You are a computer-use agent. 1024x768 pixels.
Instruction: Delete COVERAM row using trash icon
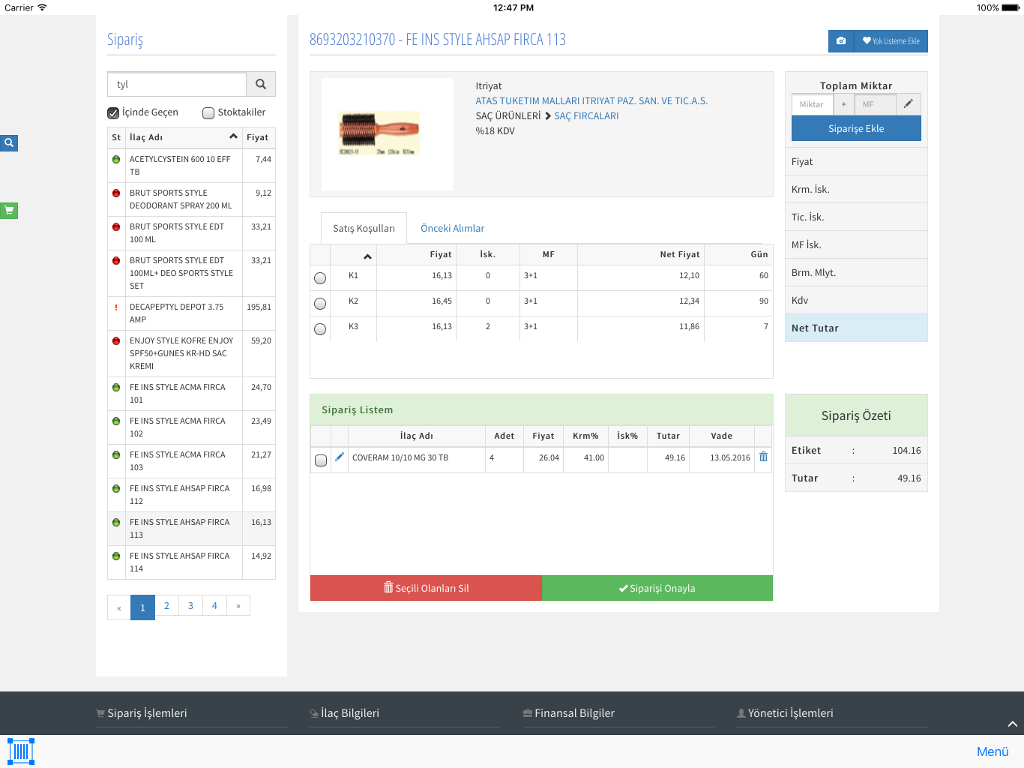click(763, 457)
